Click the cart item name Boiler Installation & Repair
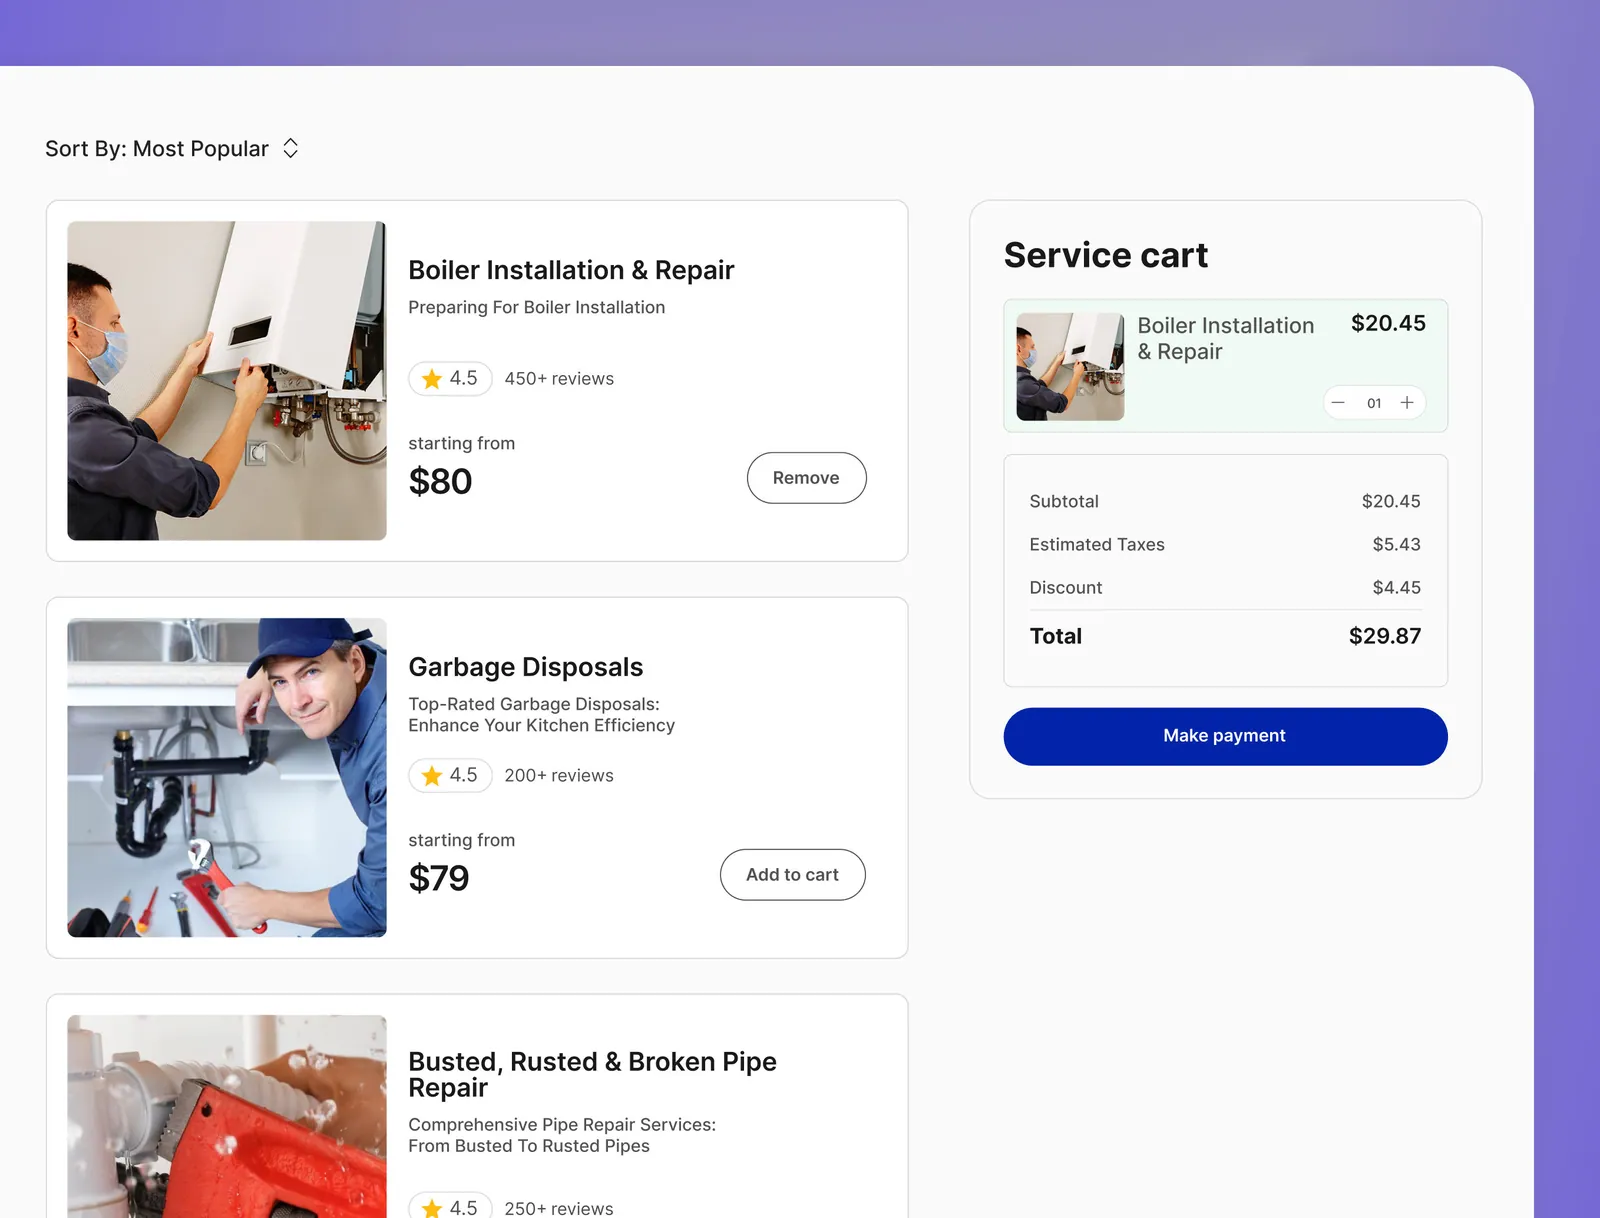1600x1218 pixels. tap(1226, 339)
